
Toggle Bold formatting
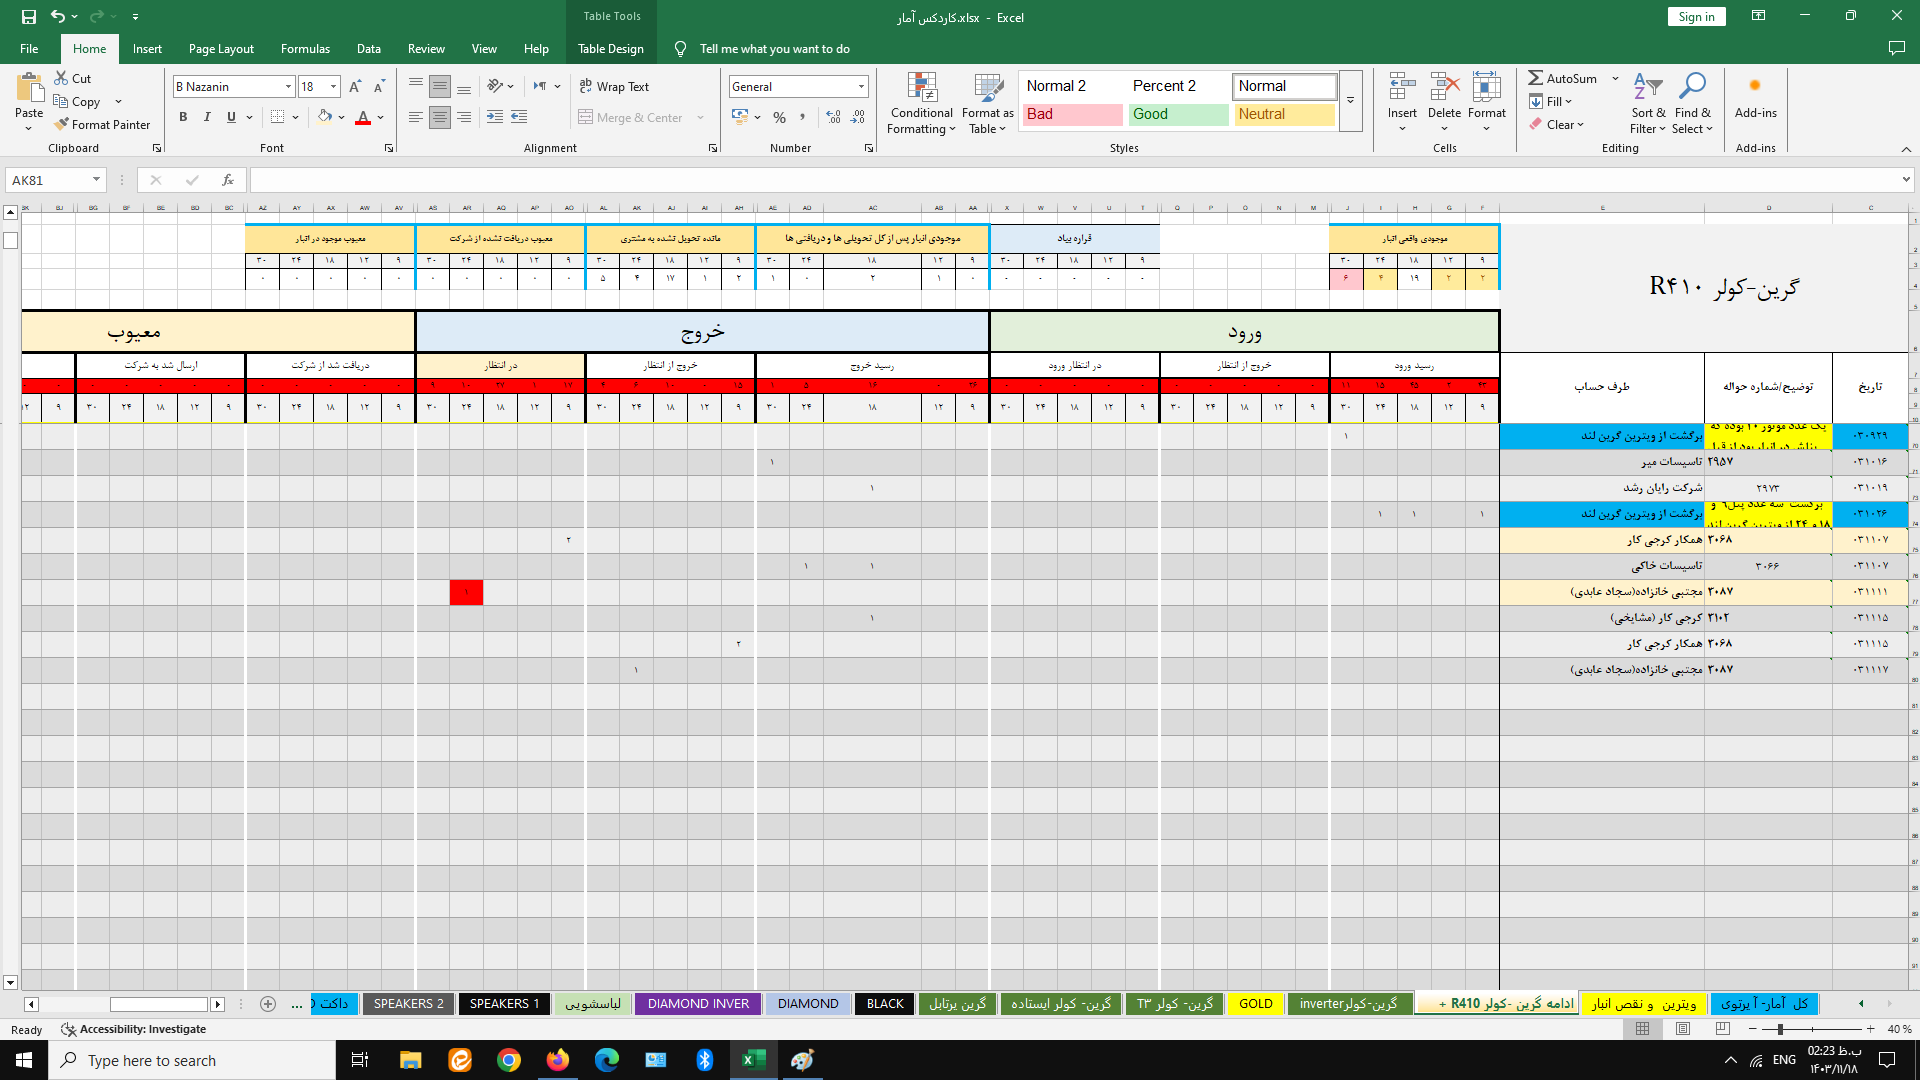pyautogui.click(x=183, y=118)
